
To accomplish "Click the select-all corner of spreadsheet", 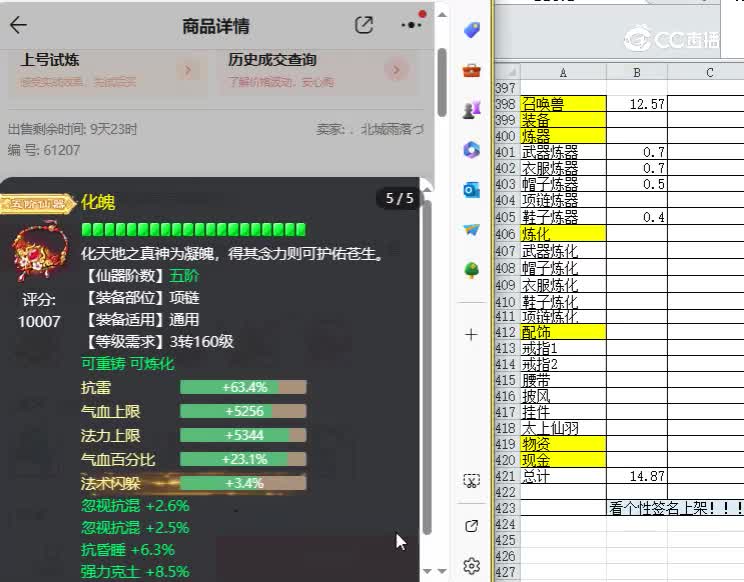I will pos(508,73).
